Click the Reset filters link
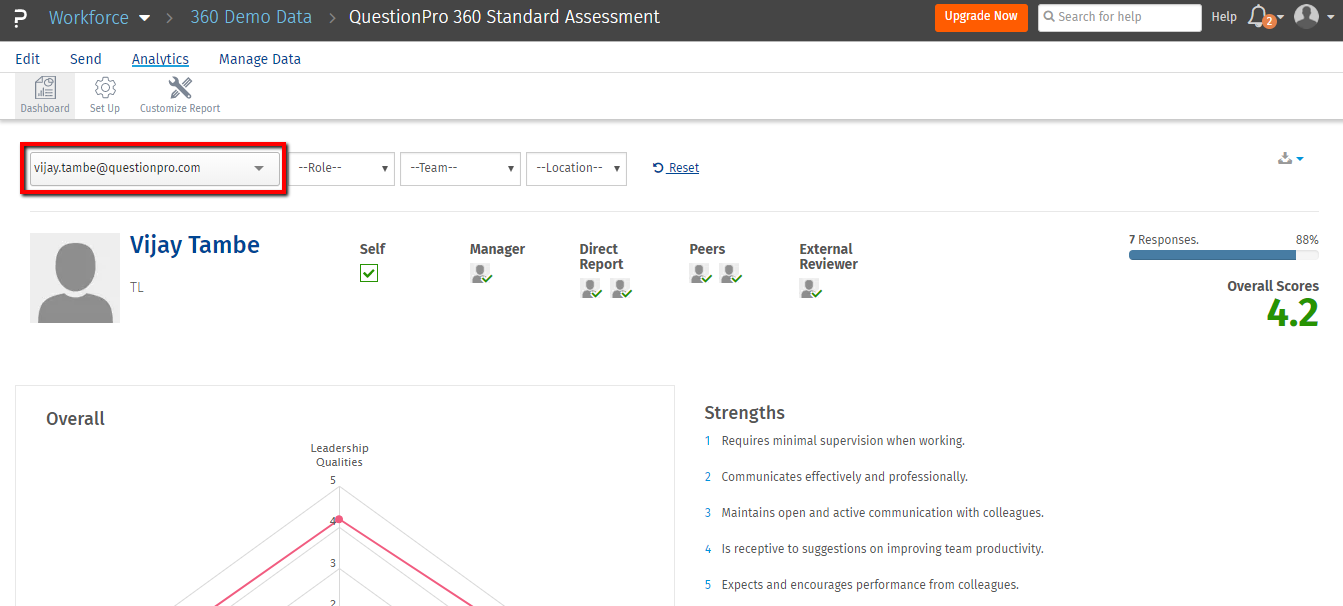The image size is (1343, 606). (677, 168)
